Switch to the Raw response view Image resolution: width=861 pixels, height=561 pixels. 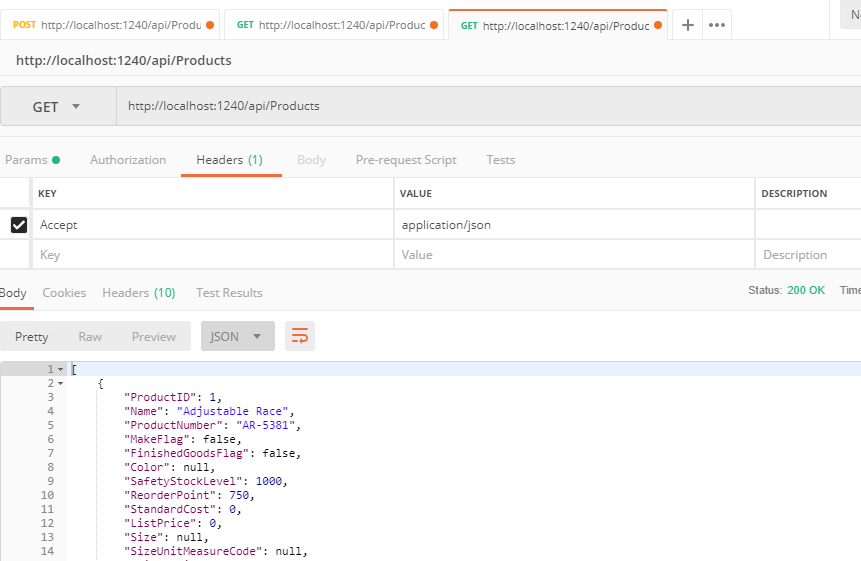90,337
